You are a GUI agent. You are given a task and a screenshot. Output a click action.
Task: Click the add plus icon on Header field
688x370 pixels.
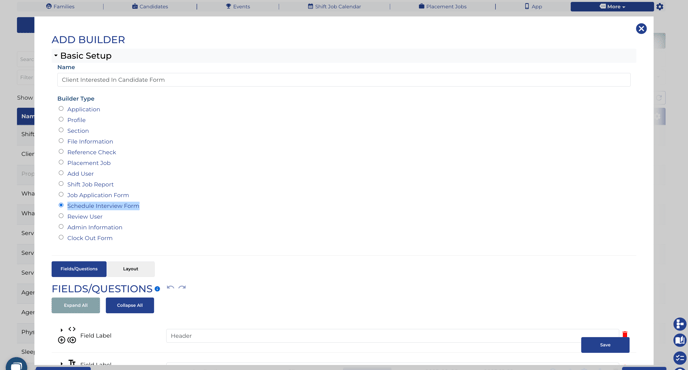click(x=61, y=340)
